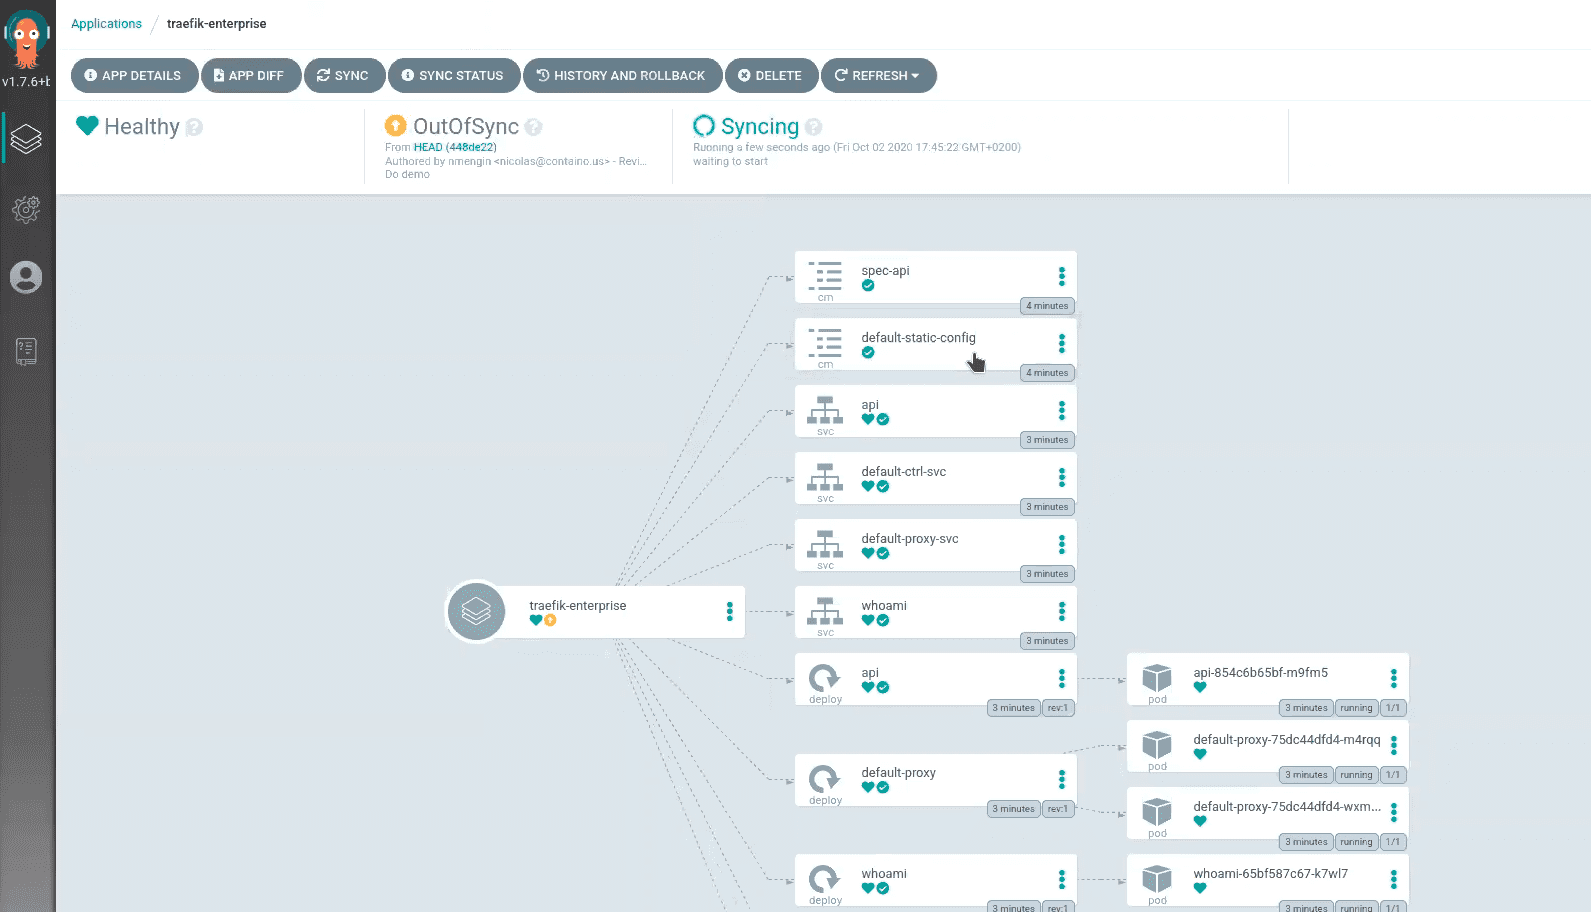Click the whoami-65bf587c67-k7wl7 pod cube icon

point(1157,879)
